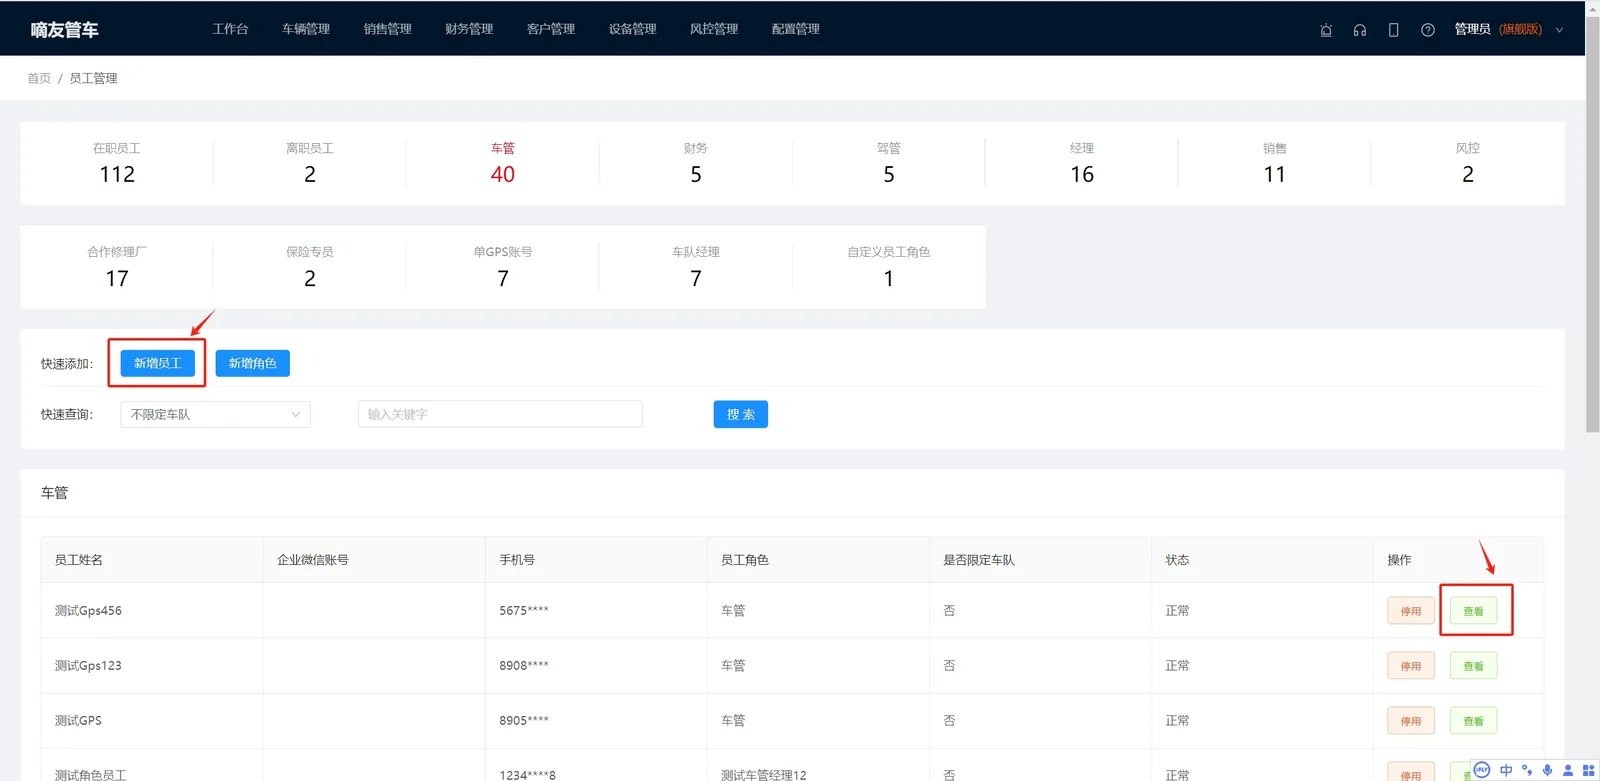
Task: Click the question mark help icon
Action: coord(1428,30)
